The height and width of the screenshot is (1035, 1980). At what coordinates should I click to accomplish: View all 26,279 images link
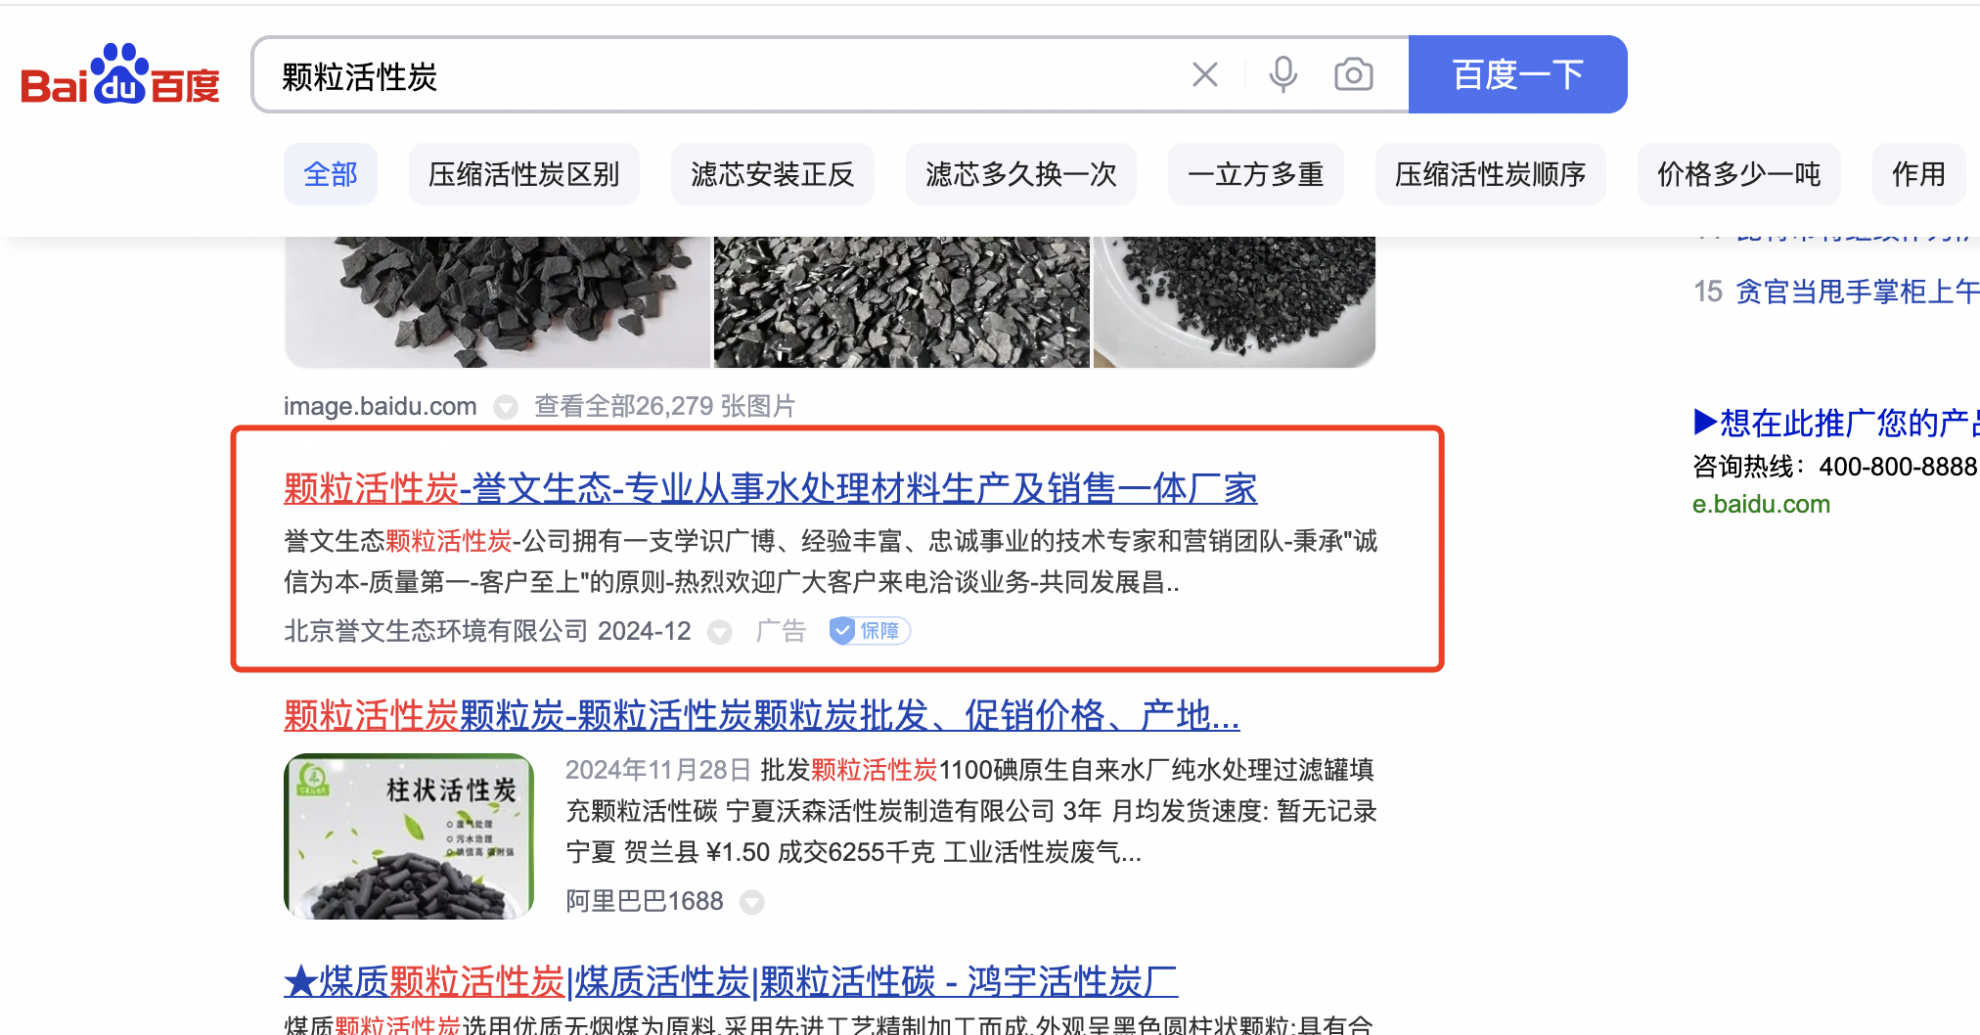click(665, 406)
